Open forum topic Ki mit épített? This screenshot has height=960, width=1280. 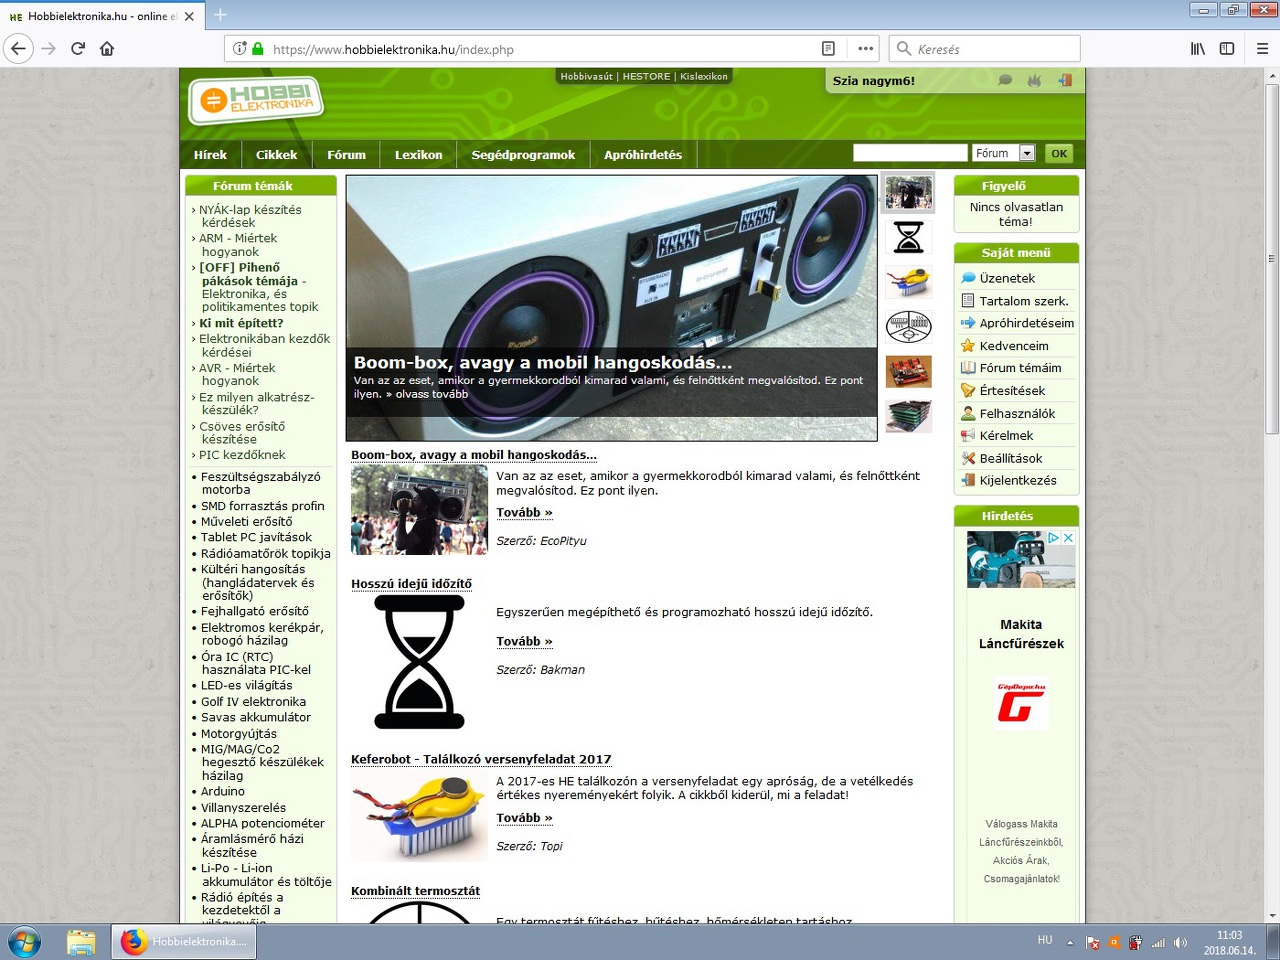[241, 323]
